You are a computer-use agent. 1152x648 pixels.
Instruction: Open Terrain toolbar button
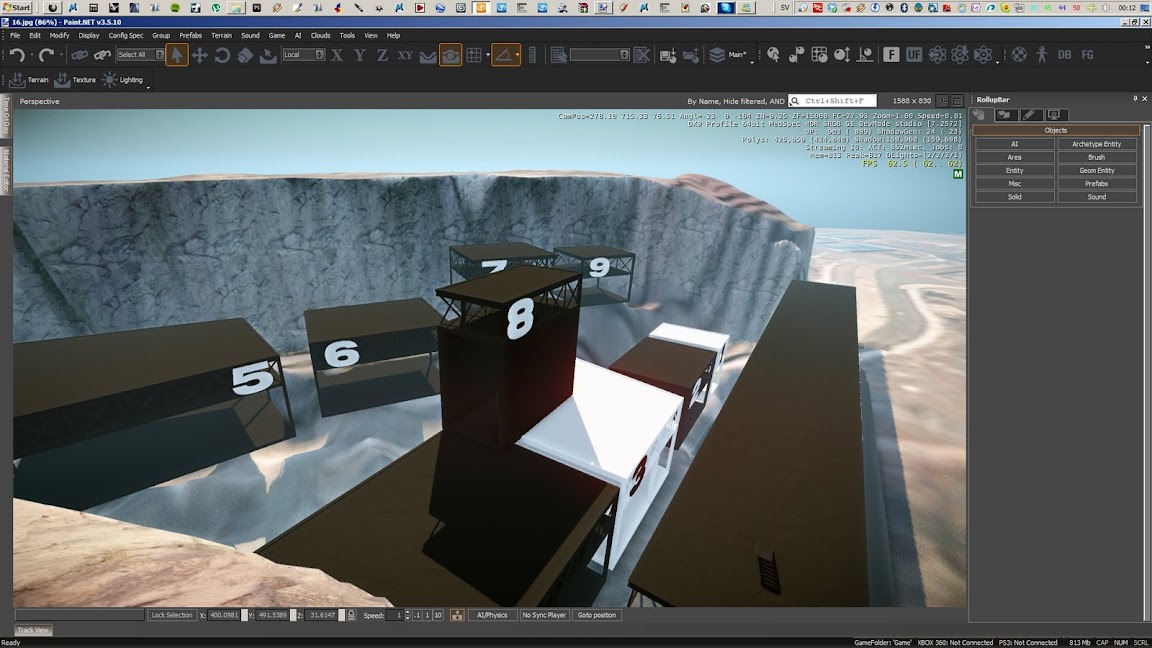click(29, 79)
